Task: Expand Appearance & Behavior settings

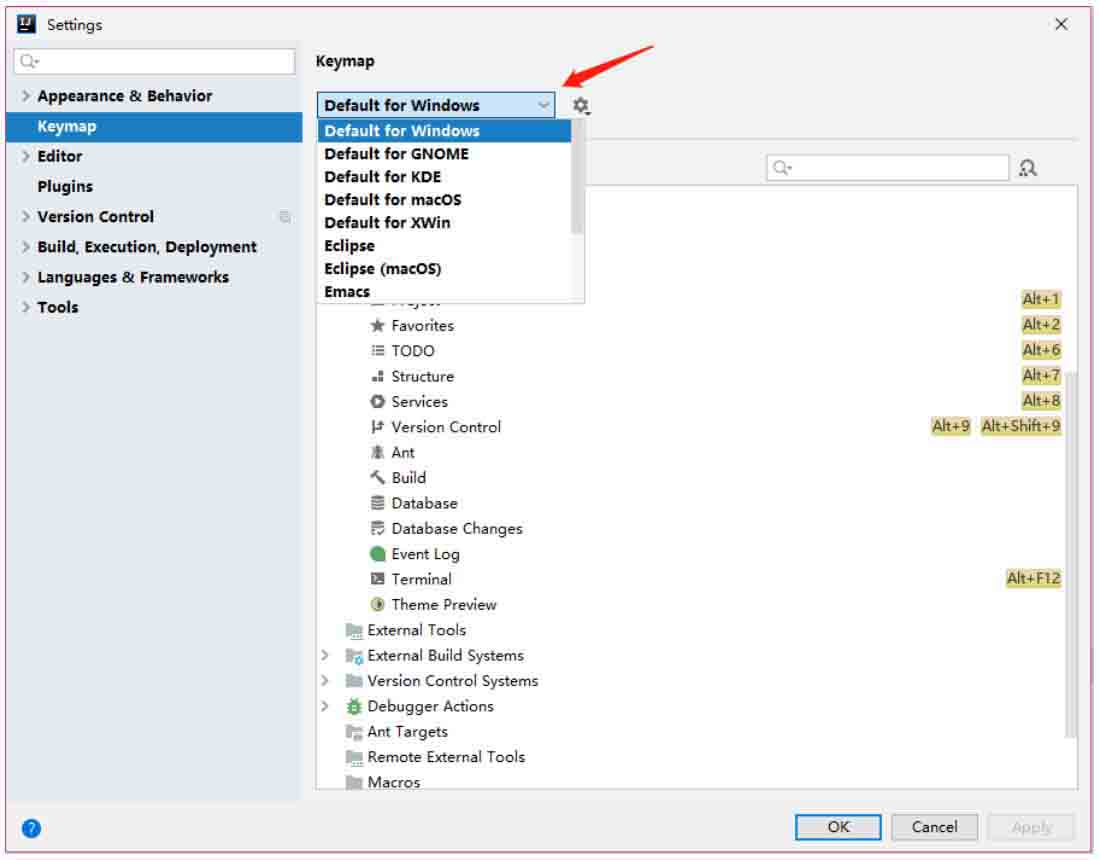Action: click(26, 95)
